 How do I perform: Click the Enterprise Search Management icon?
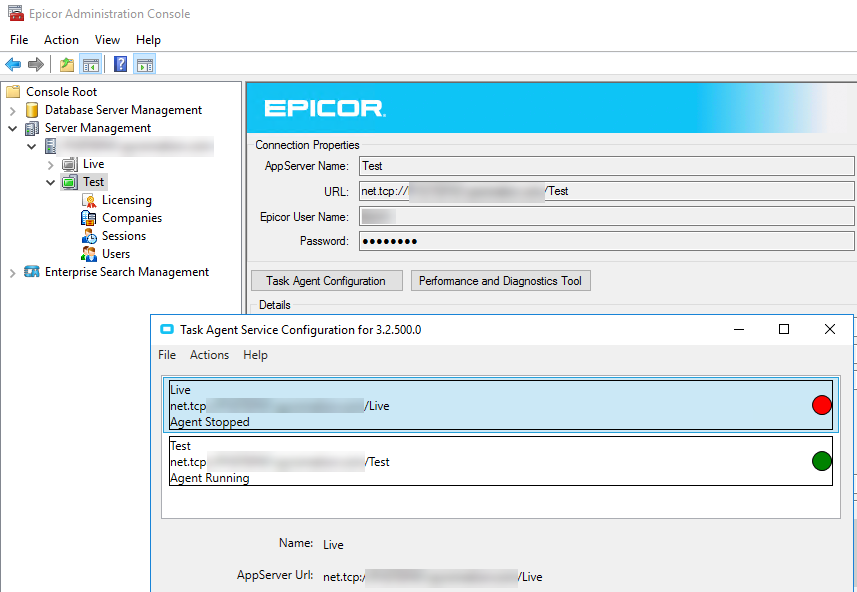coord(32,272)
